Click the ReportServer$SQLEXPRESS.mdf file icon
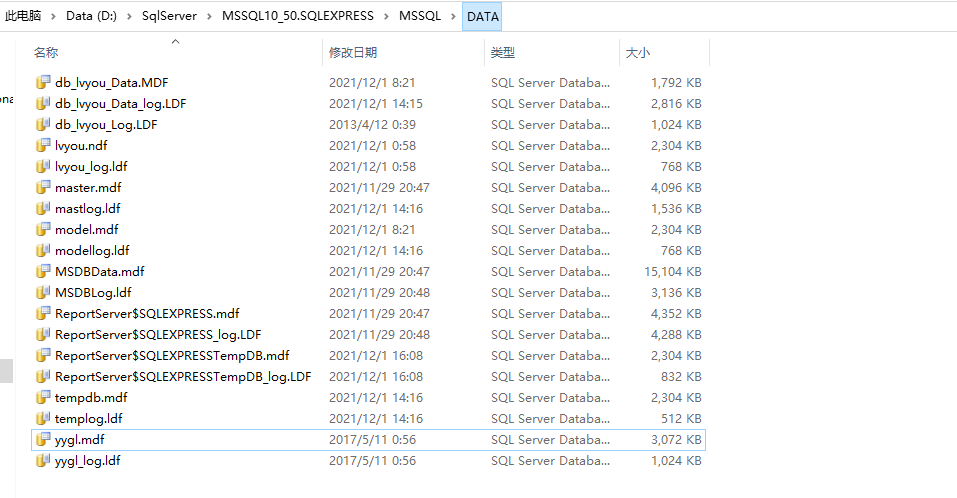 (43, 314)
